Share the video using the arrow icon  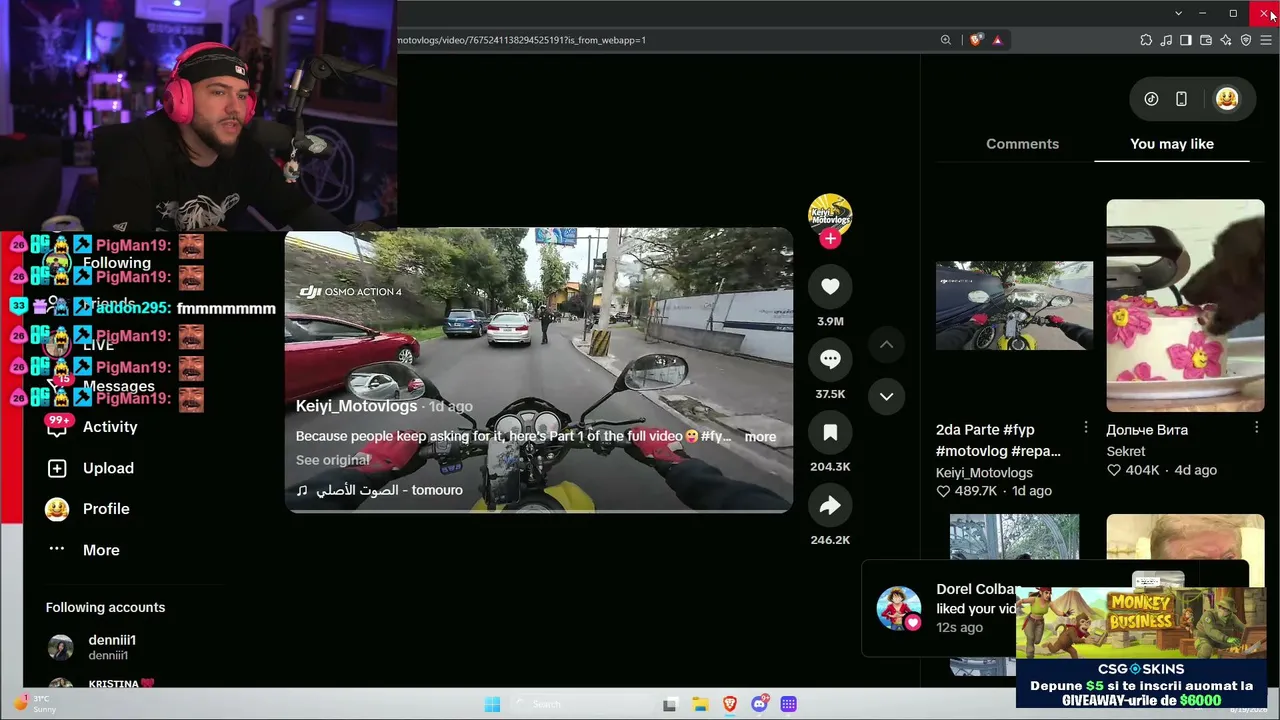[830, 506]
